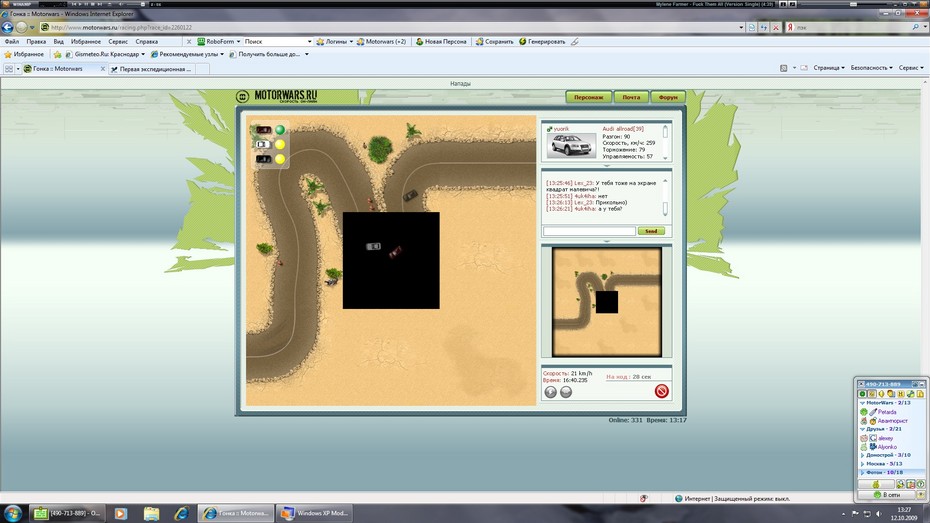Expand the Домострой group in ICQ list
930x523 pixels.
click(862, 455)
